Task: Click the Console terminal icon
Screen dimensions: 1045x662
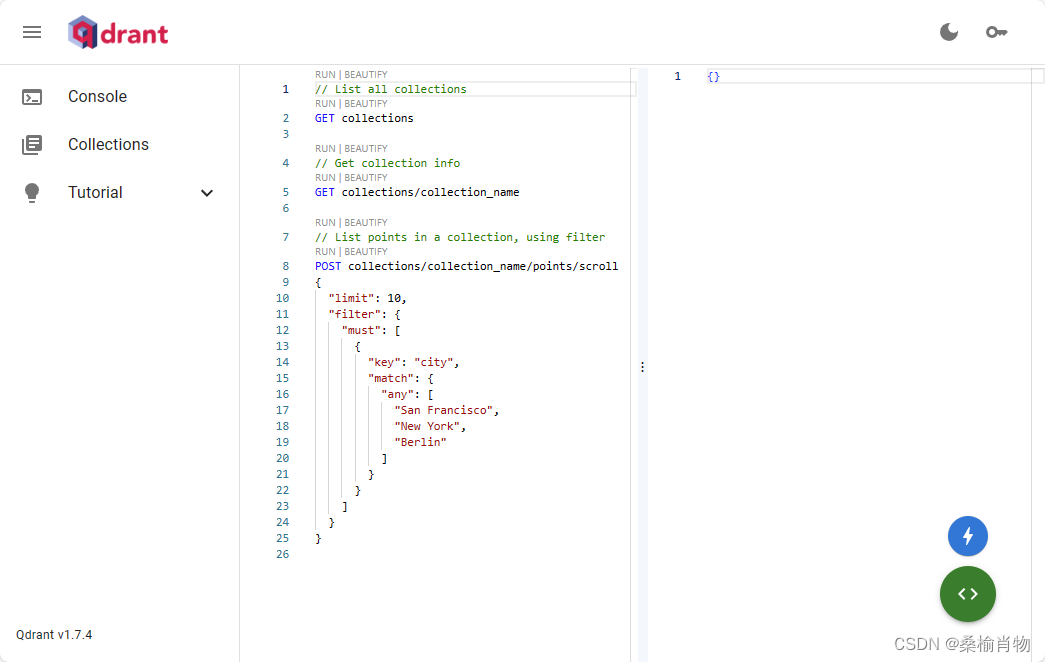Action: [x=32, y=97]
